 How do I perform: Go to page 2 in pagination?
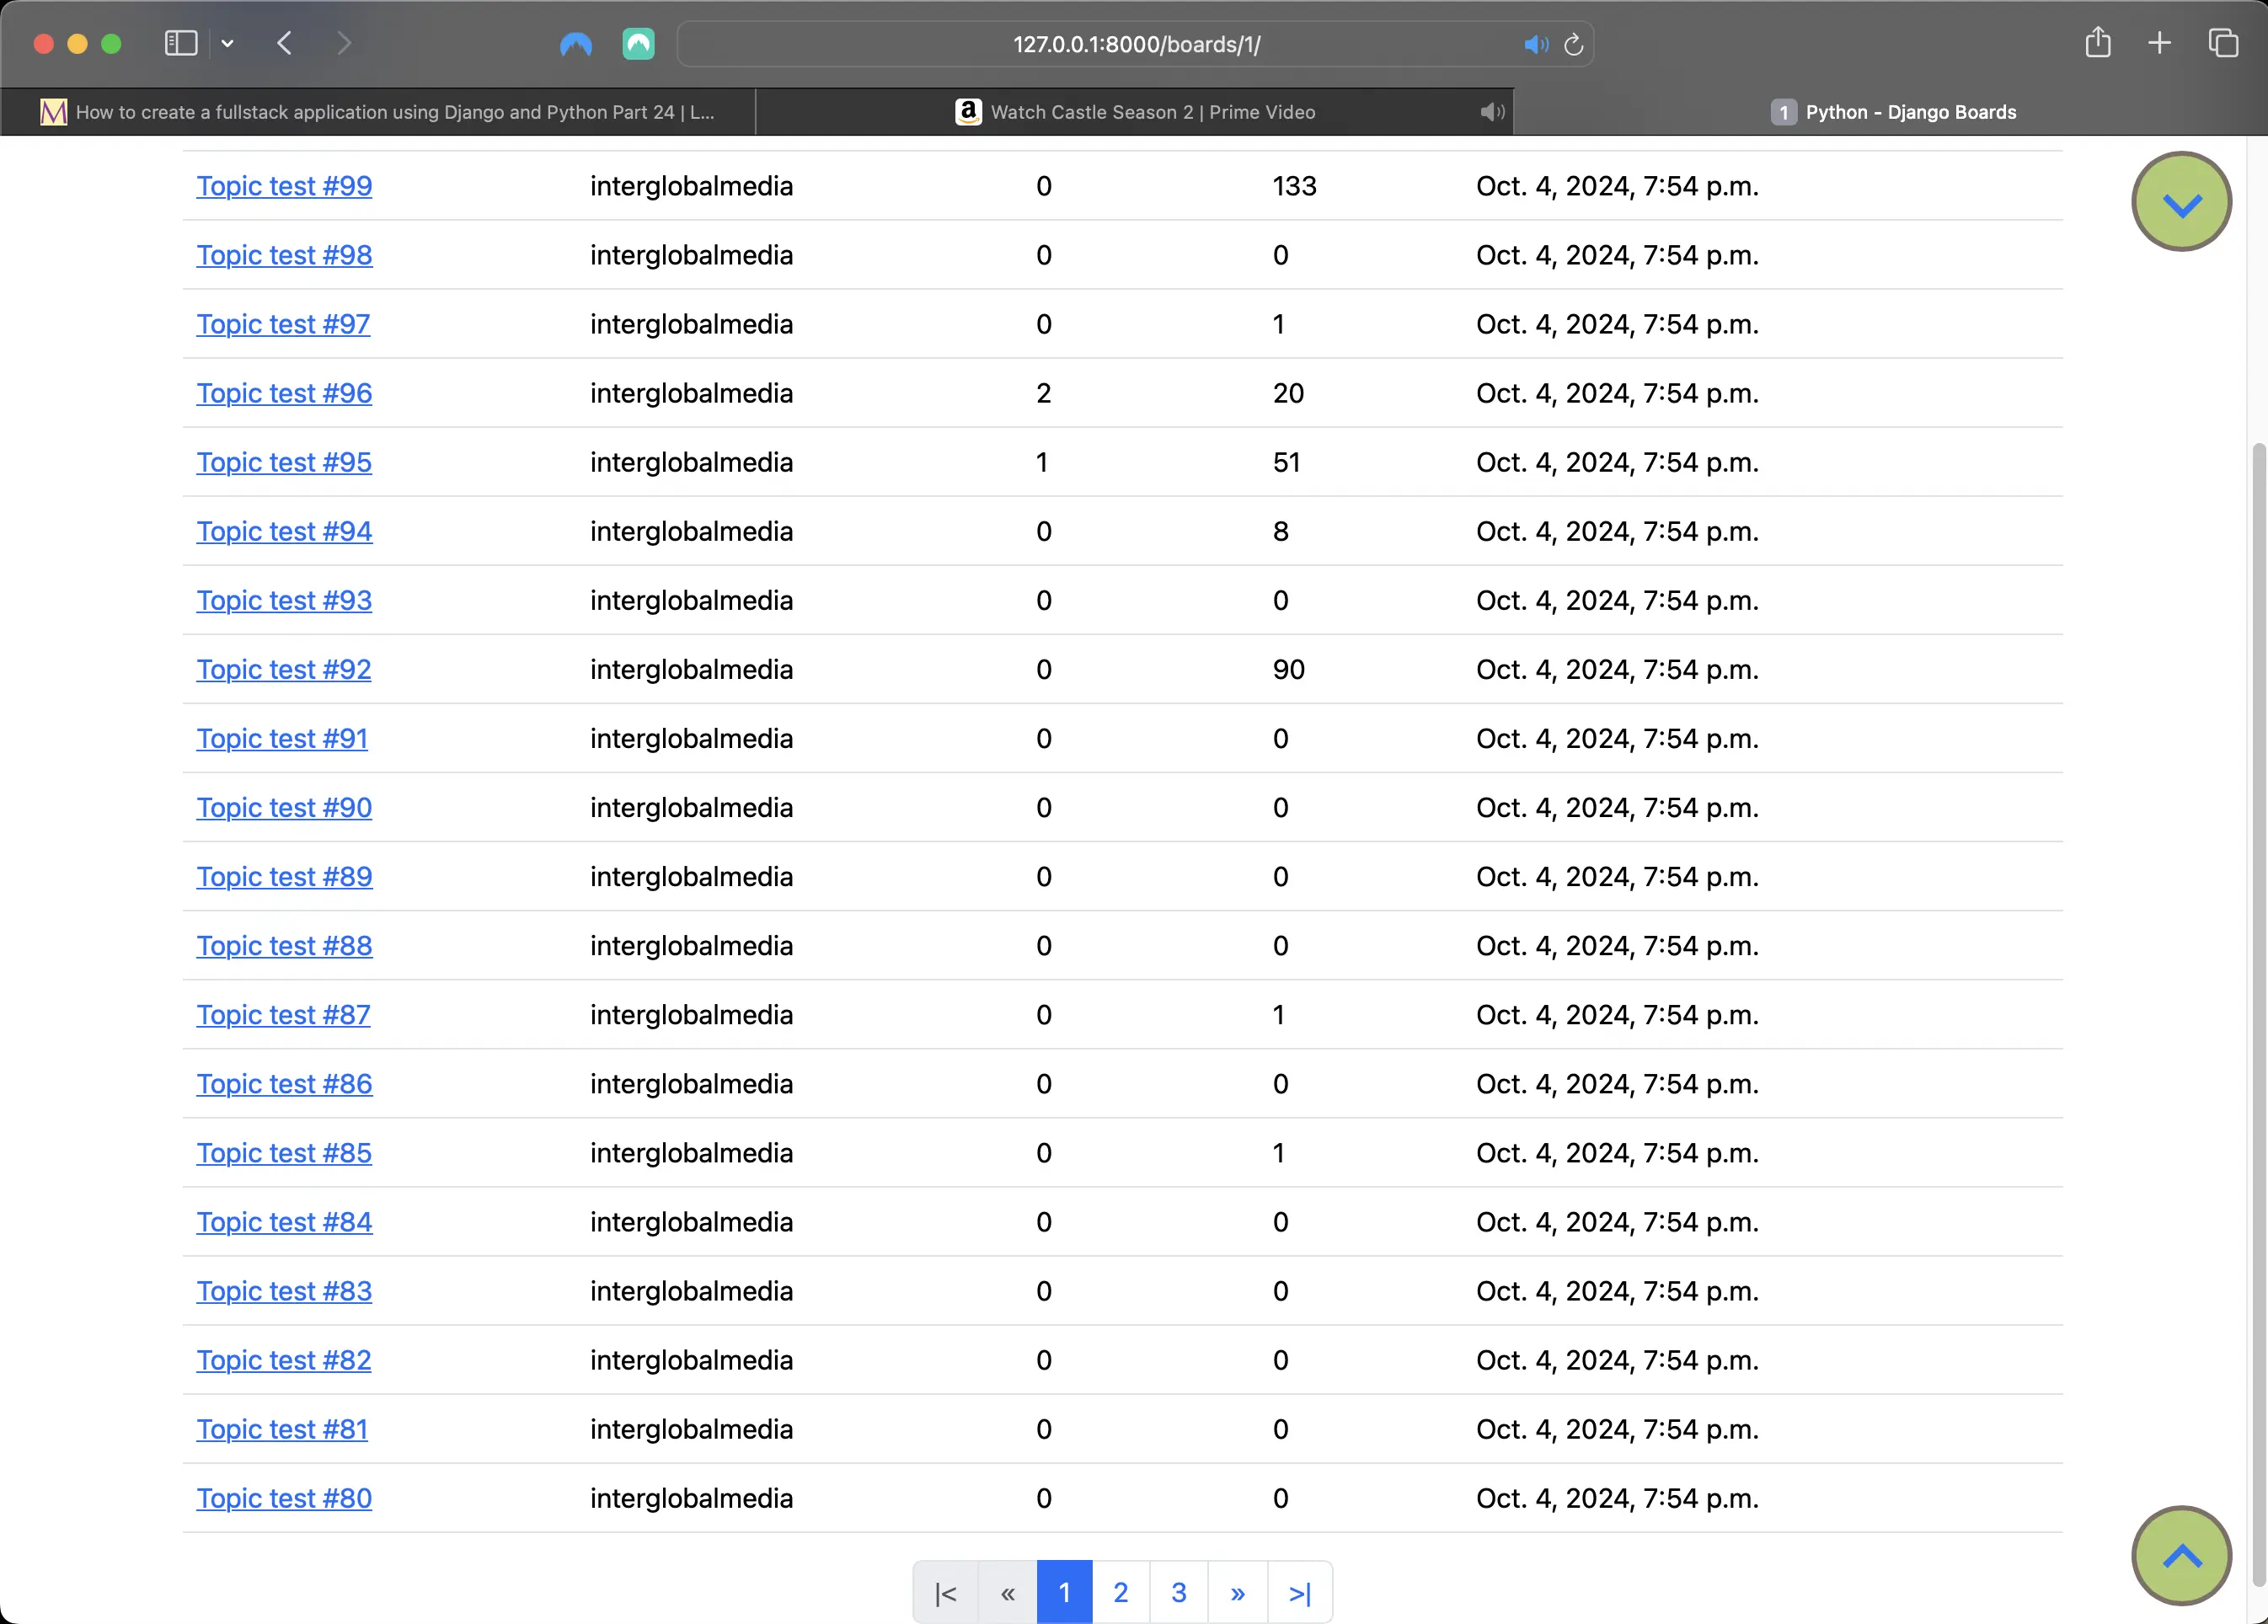click(x=1120, y=1592)
